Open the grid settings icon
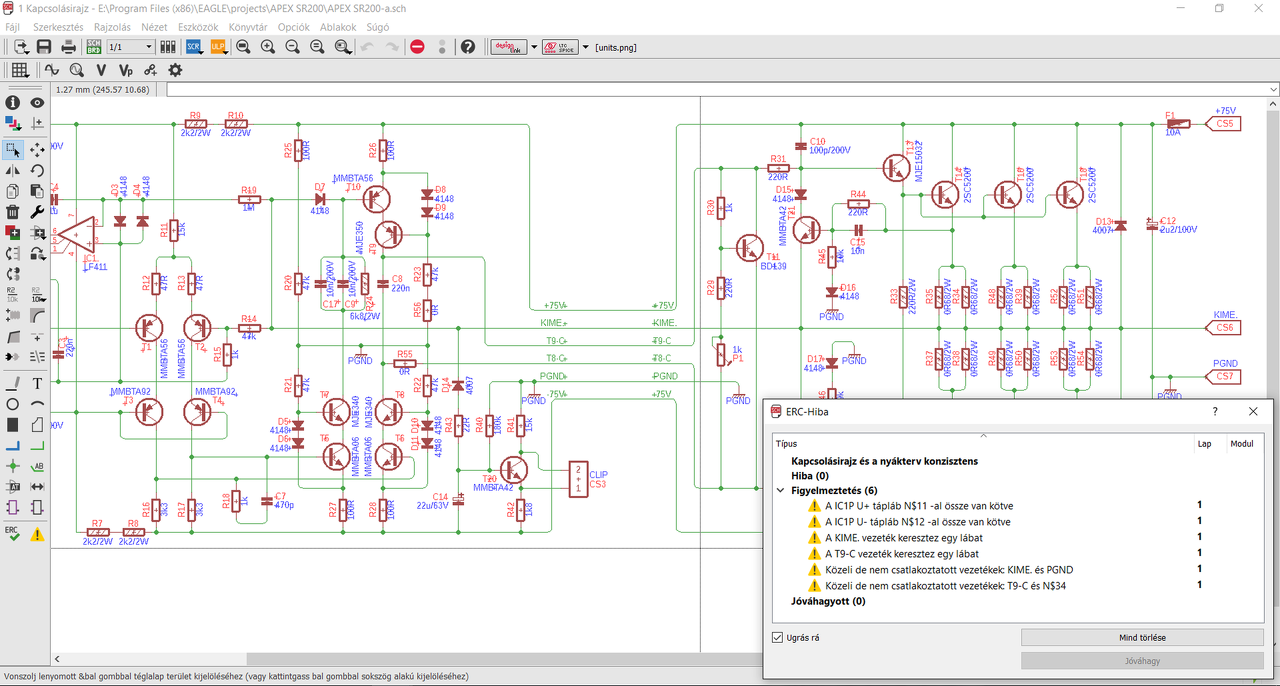 (19, 70)
